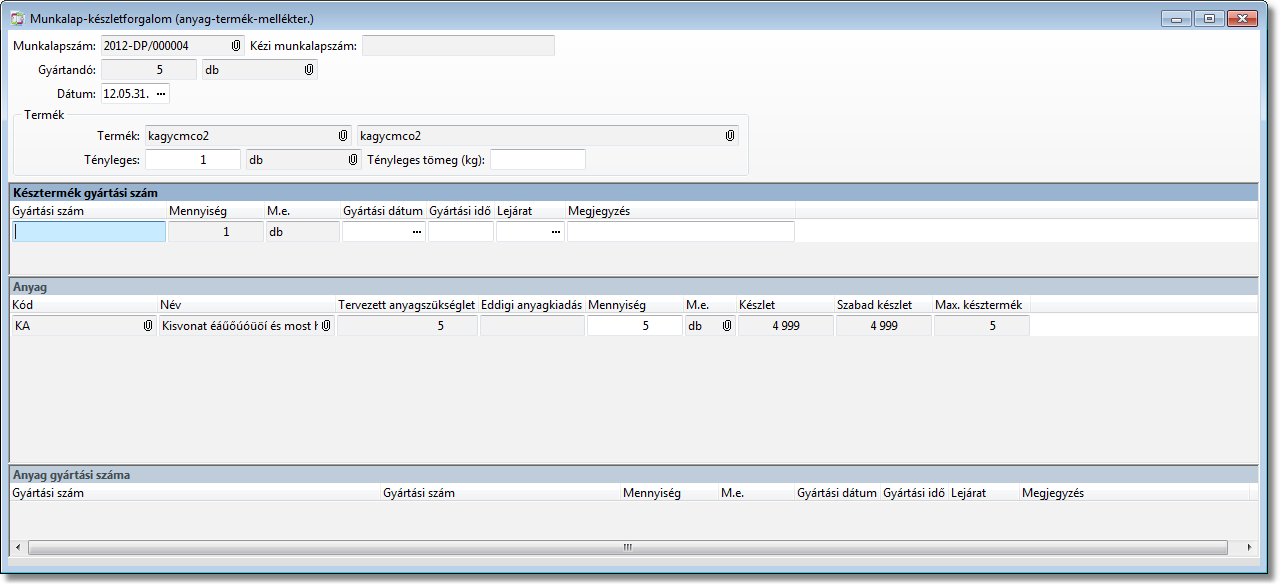Click paperclip icon in KA code cell
1280x586 pixels.
(148, 325)
